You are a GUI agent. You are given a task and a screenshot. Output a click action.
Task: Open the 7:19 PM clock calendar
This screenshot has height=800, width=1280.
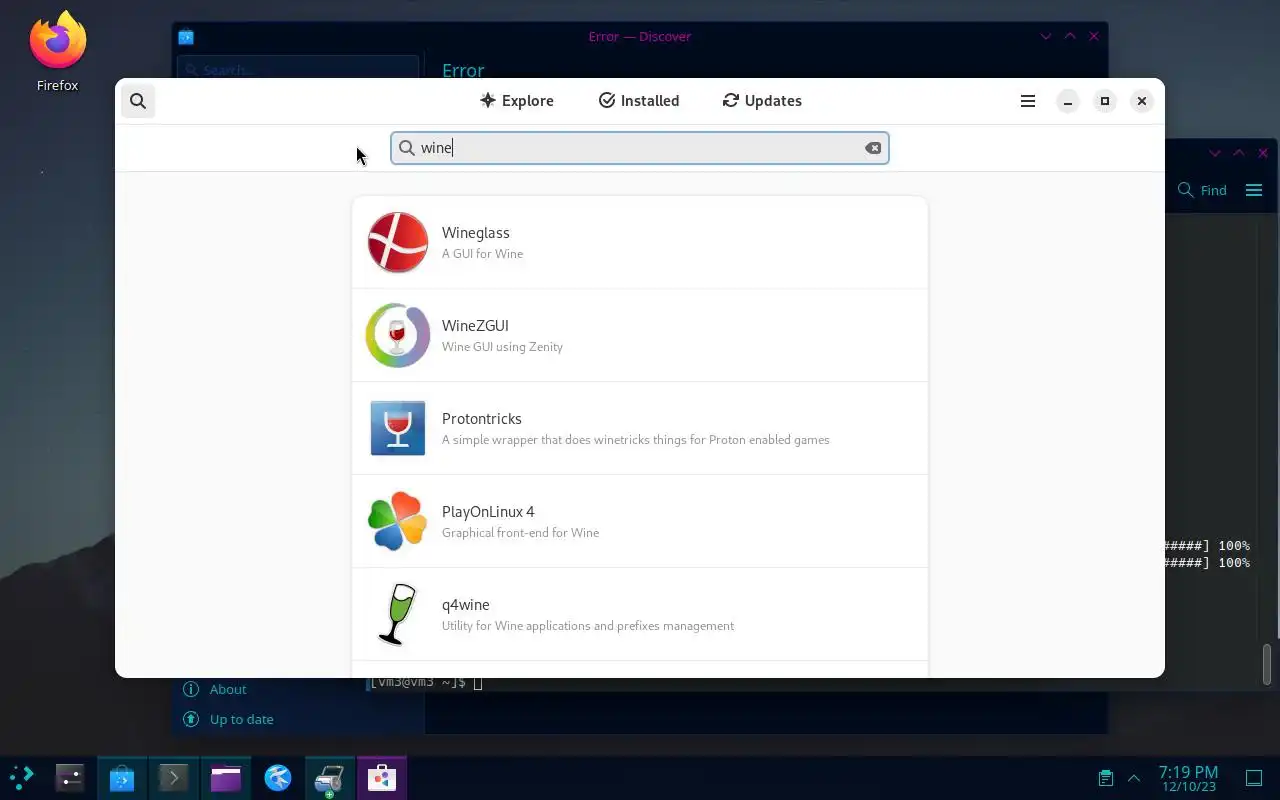tap(1188, 778)
